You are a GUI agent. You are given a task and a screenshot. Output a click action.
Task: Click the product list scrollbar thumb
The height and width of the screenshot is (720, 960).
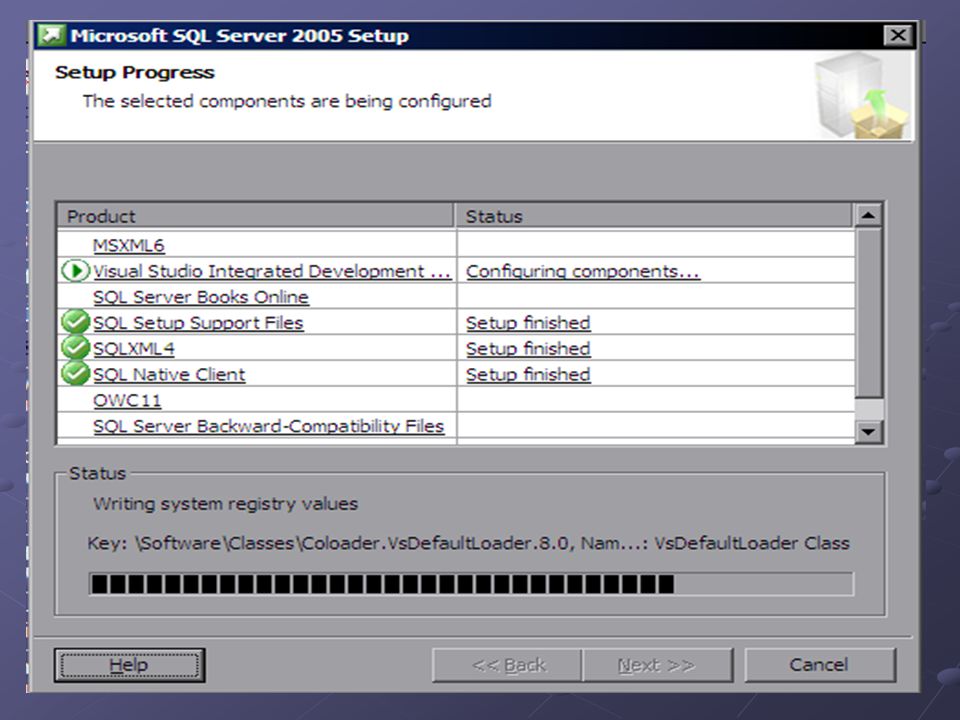pos(868,313)
